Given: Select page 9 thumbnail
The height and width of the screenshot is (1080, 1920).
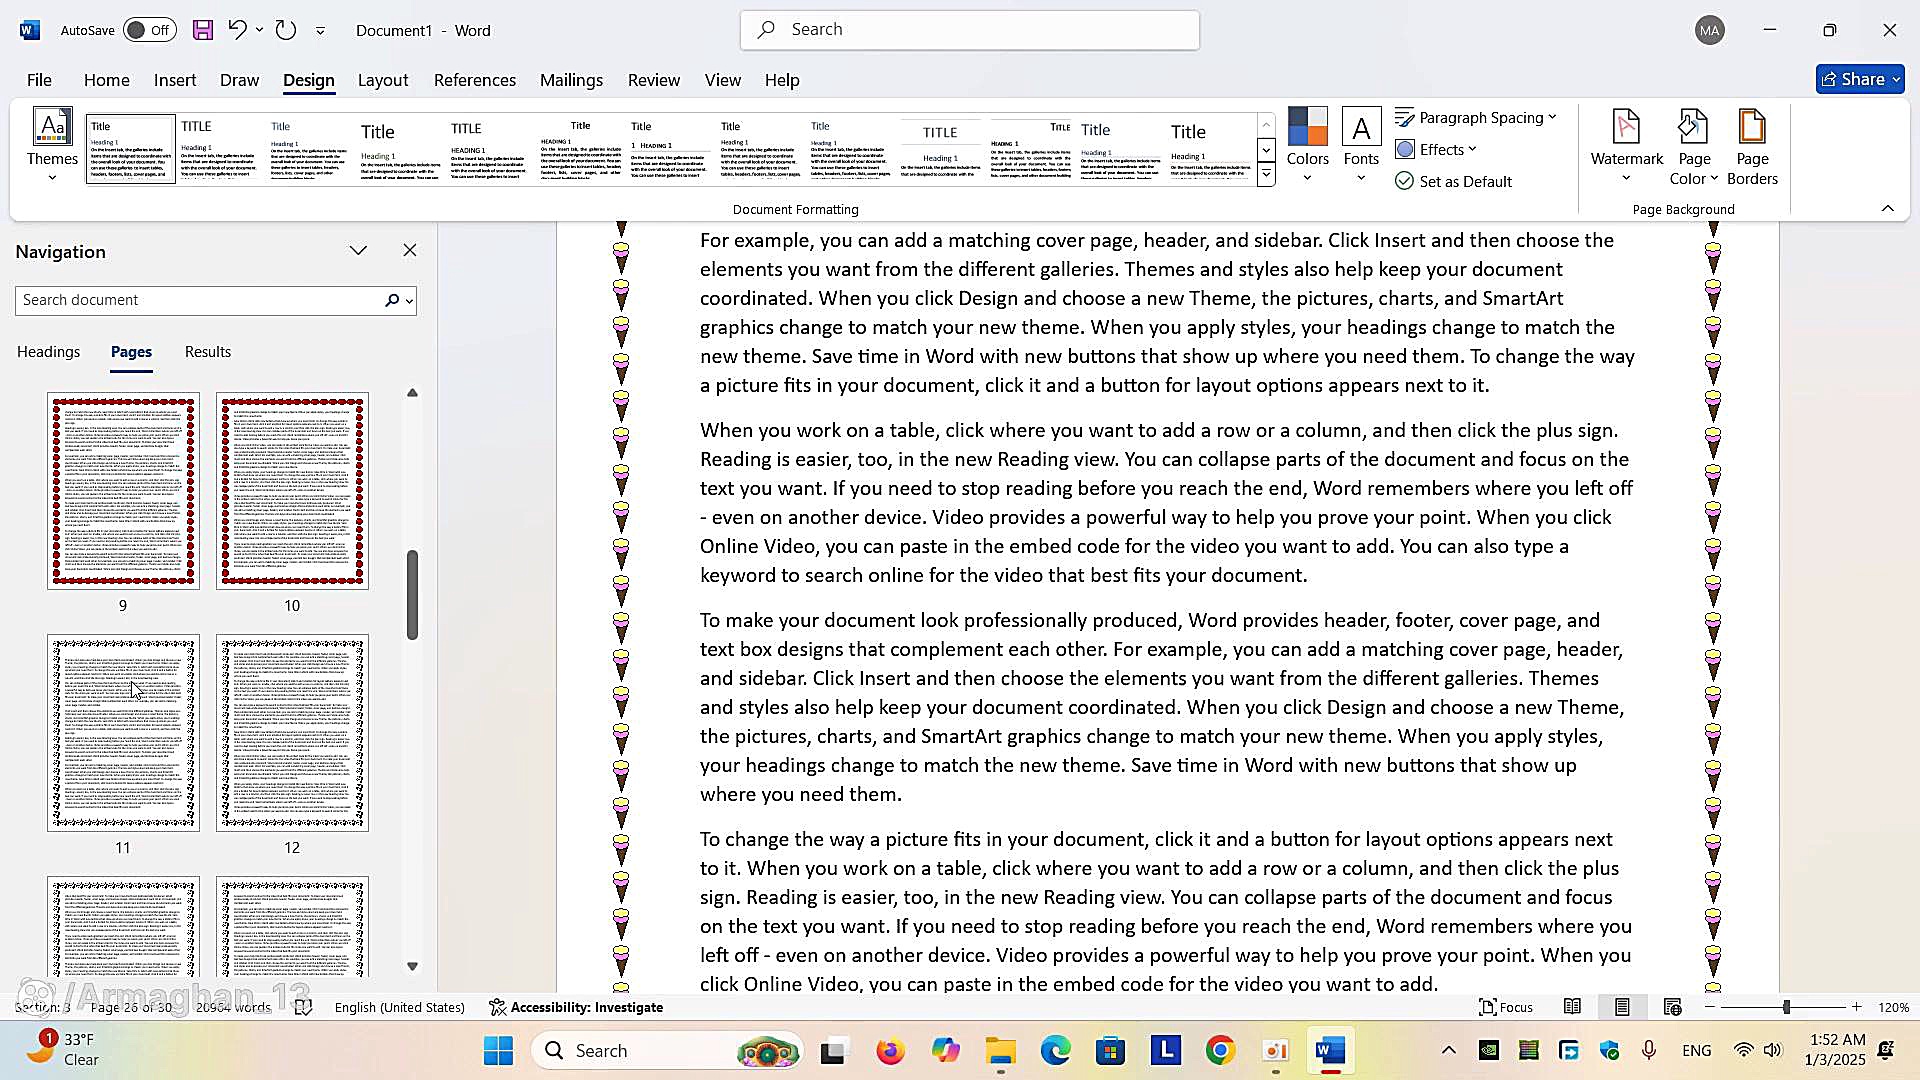Looking at the screenshot, I should coord(123,490).
